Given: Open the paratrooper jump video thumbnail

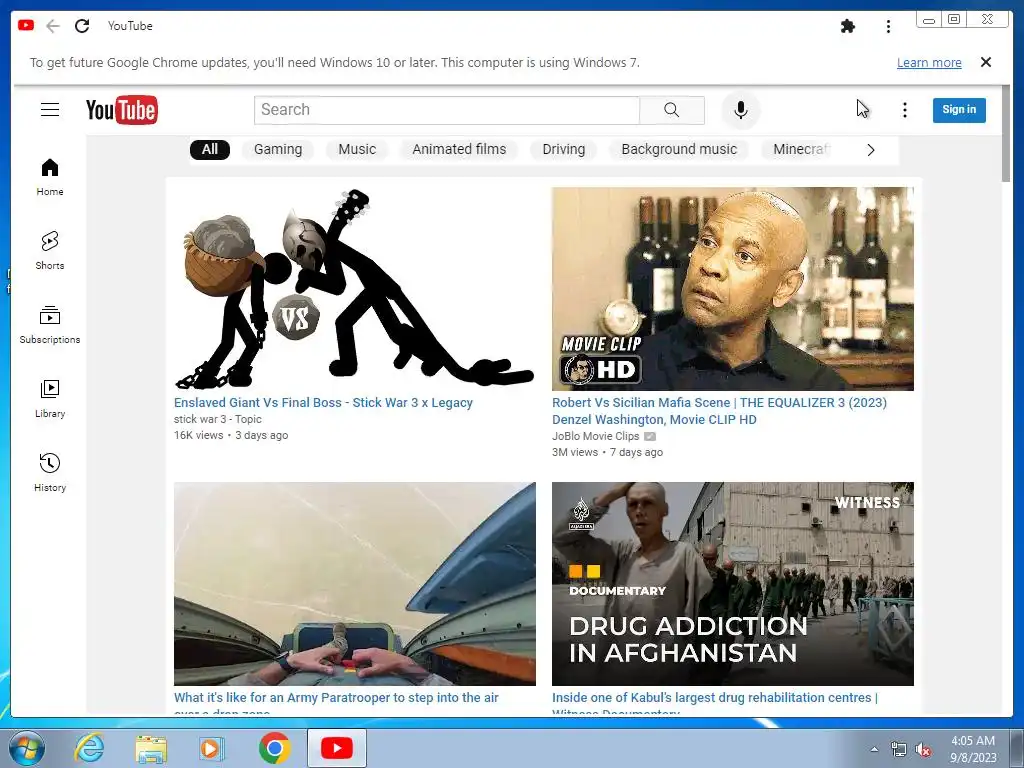Looking at the screenshot, I should [355, 584].
